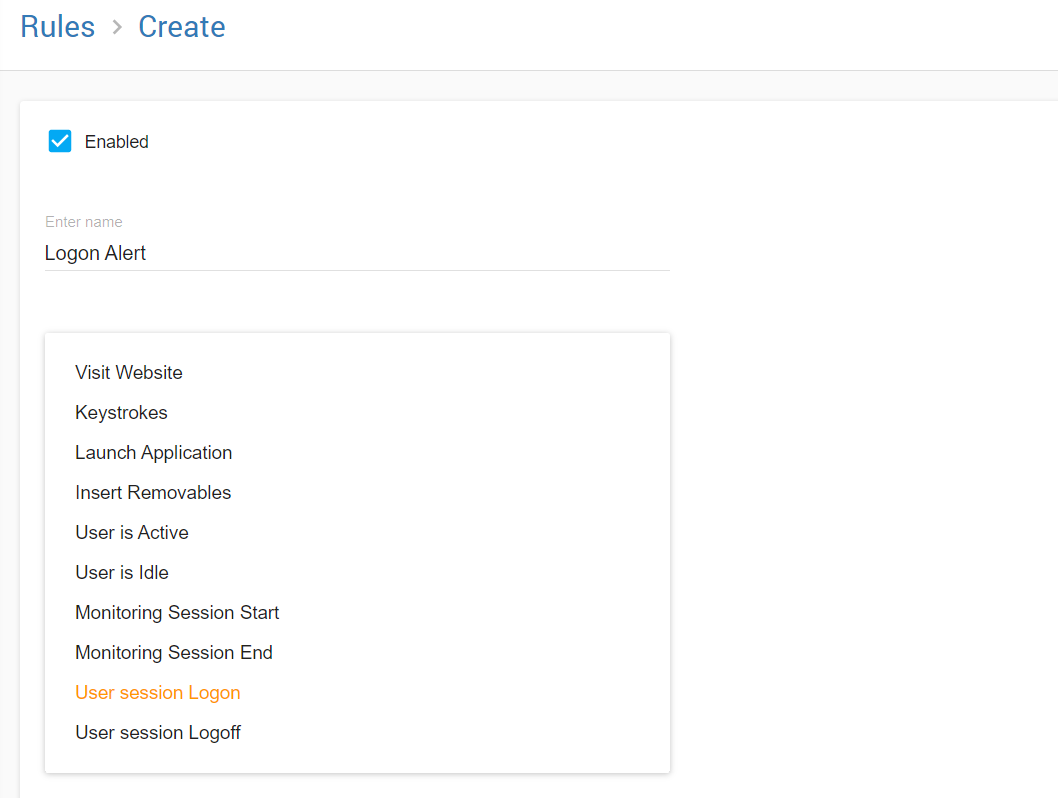Click the breadcrumb chevron separator icon

coord(117,28)
